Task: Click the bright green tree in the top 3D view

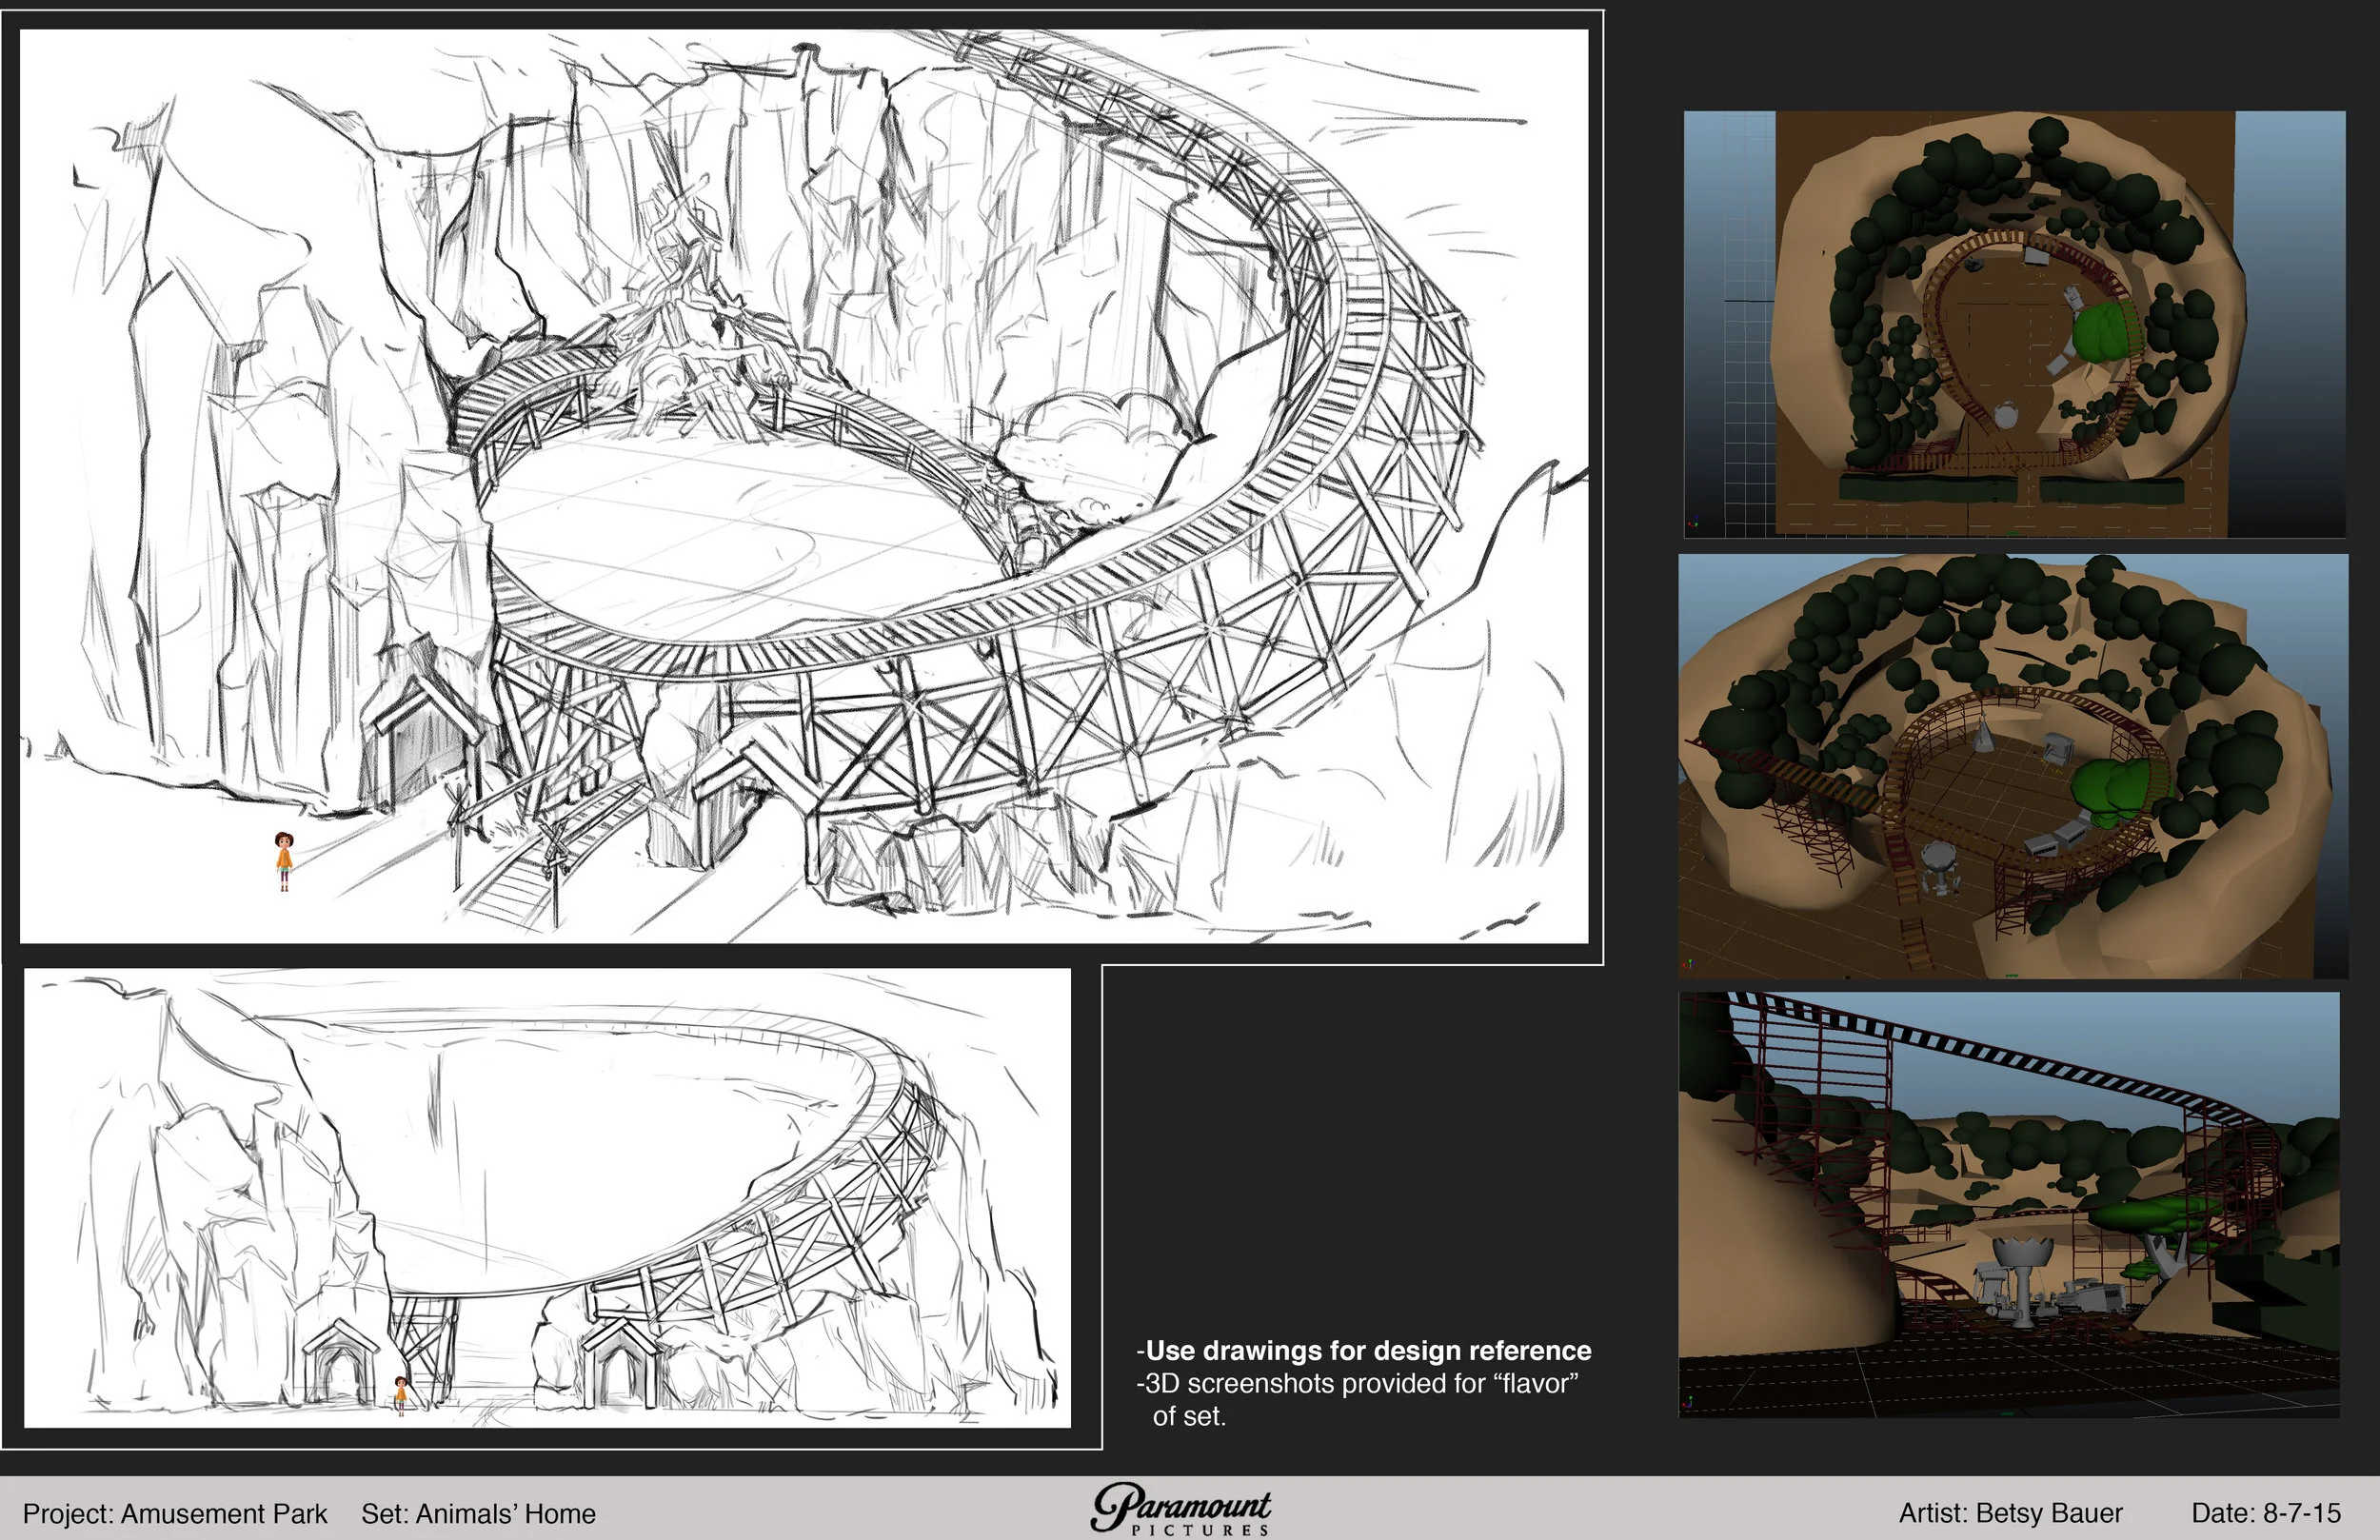Action: 2101,333
